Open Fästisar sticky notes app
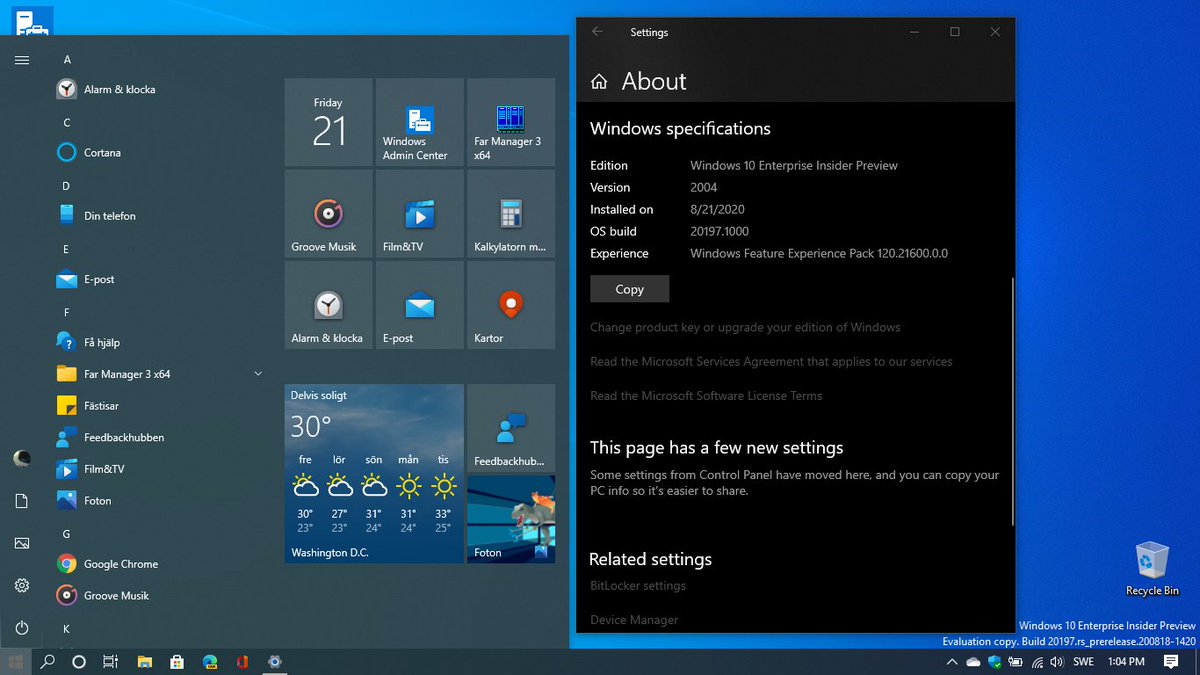Screen dimensions: 1200x675 (x=160, y=405)
